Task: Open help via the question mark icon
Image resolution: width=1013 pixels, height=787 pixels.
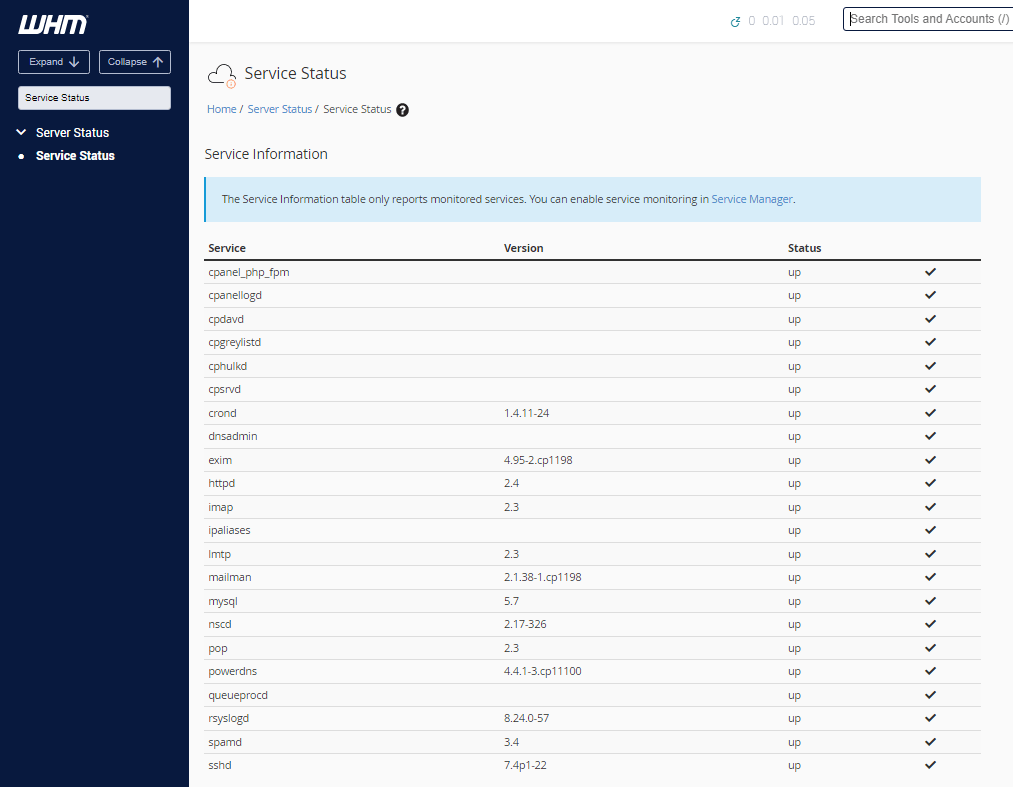Action: coord(402,109)
